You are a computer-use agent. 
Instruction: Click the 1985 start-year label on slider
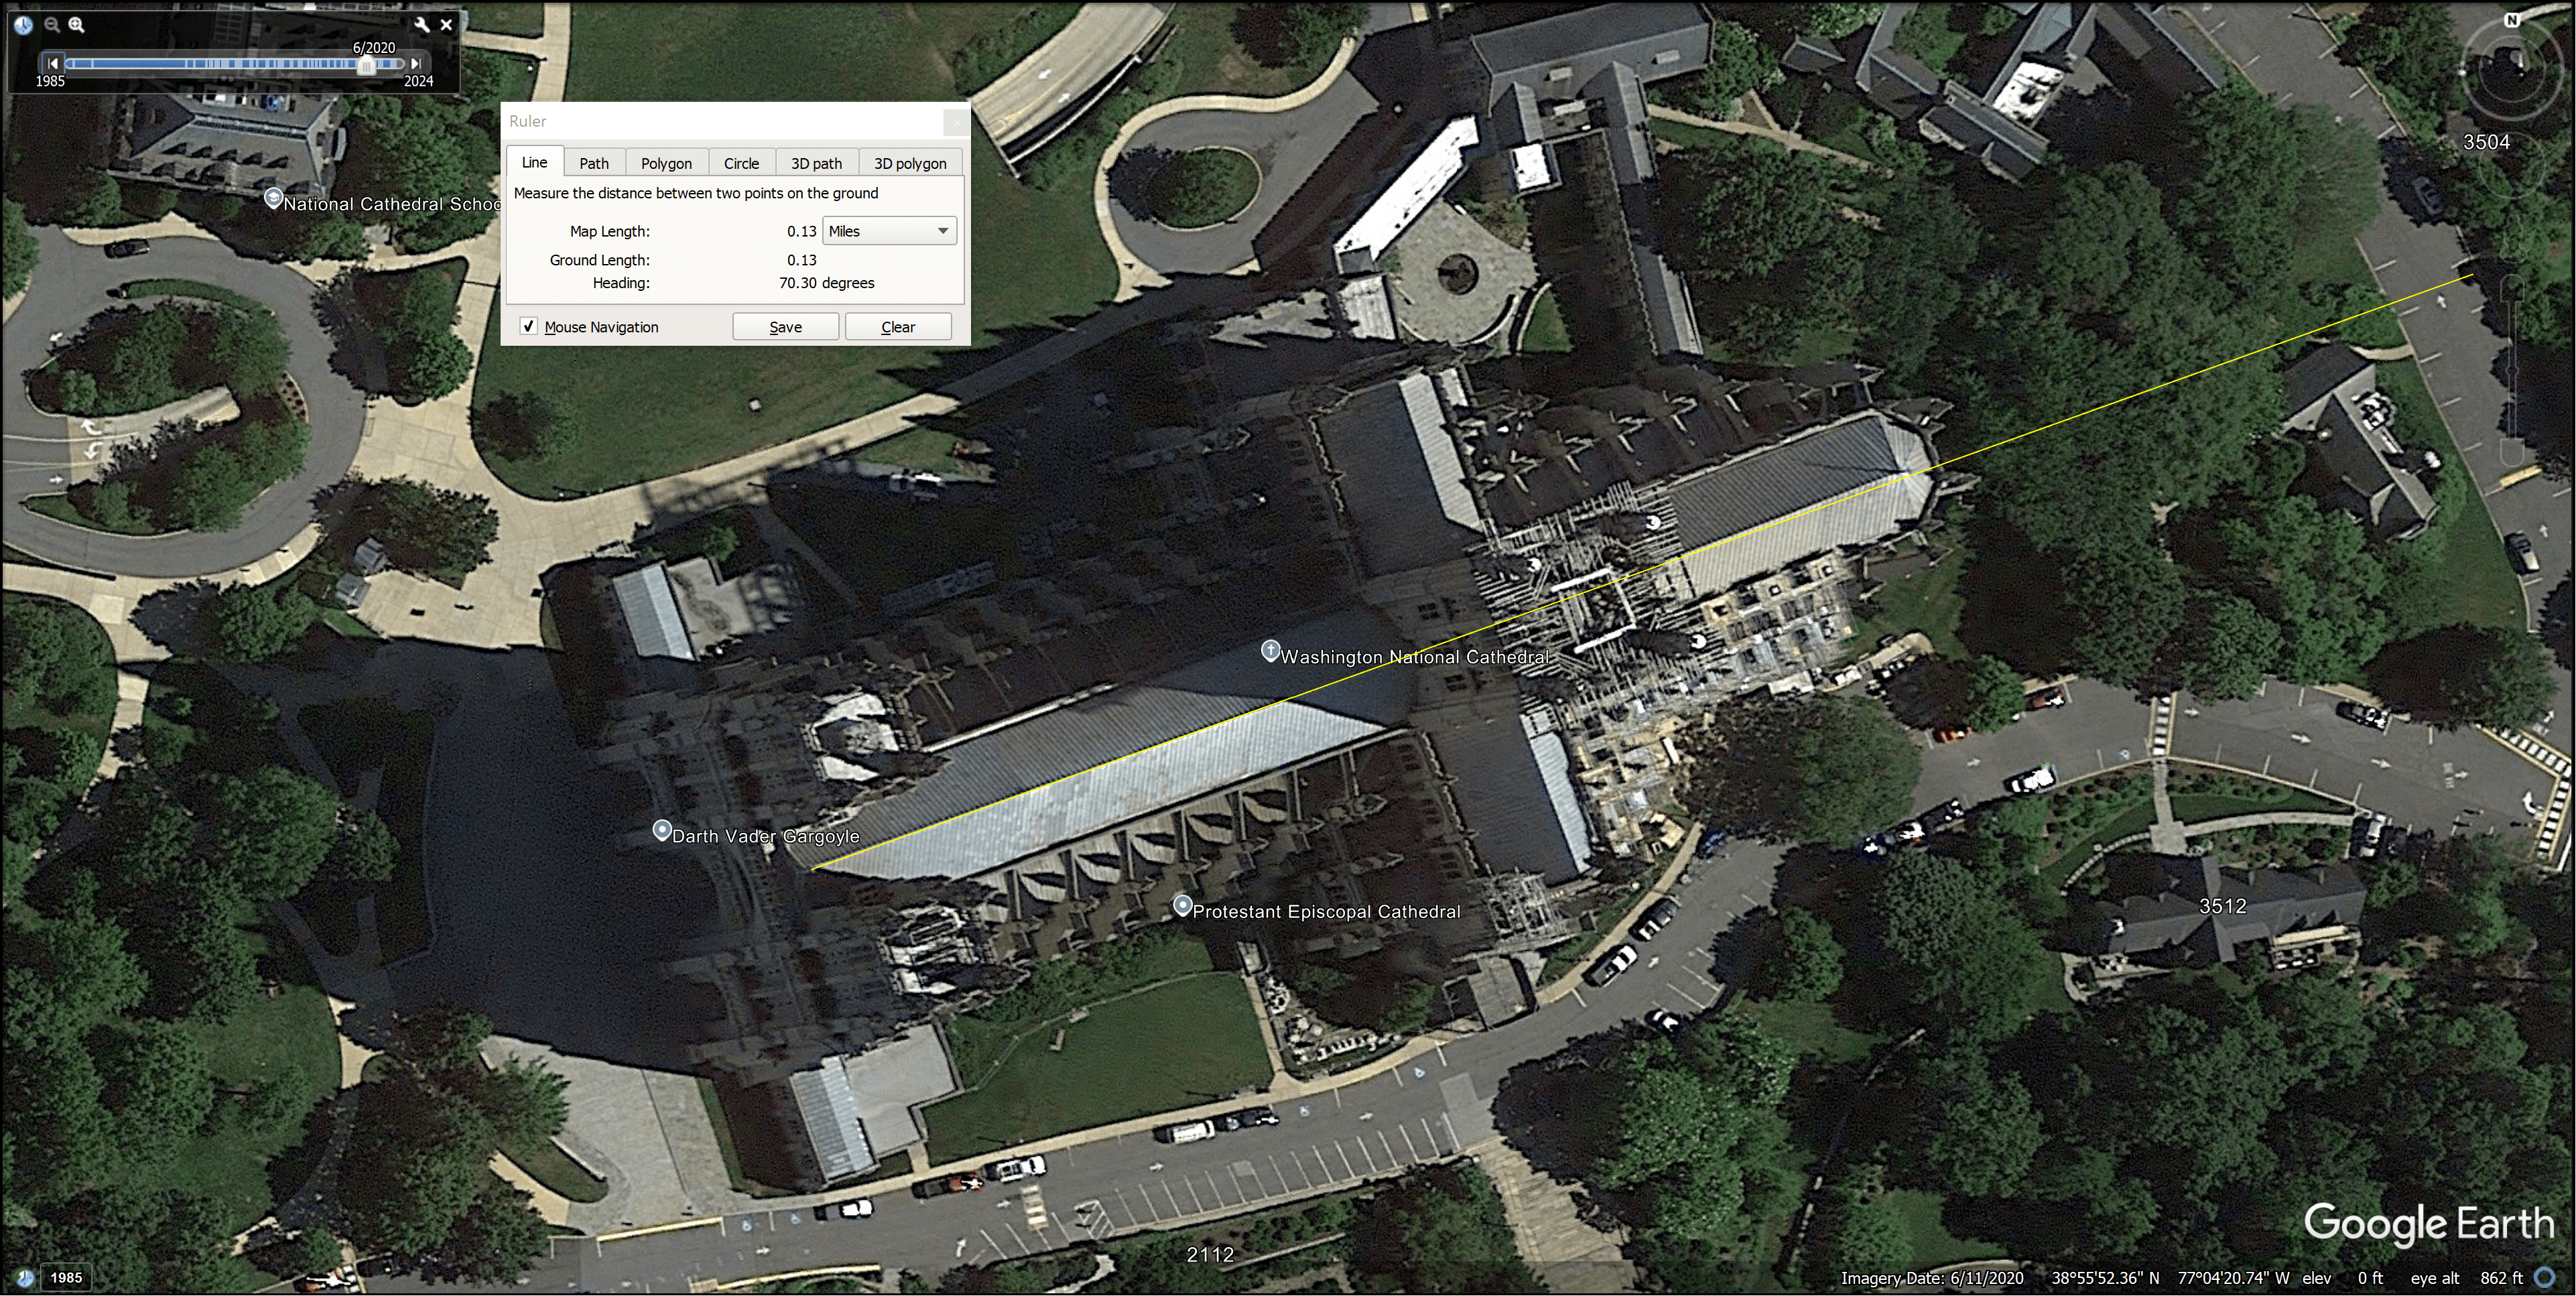[x=50, y=82]
